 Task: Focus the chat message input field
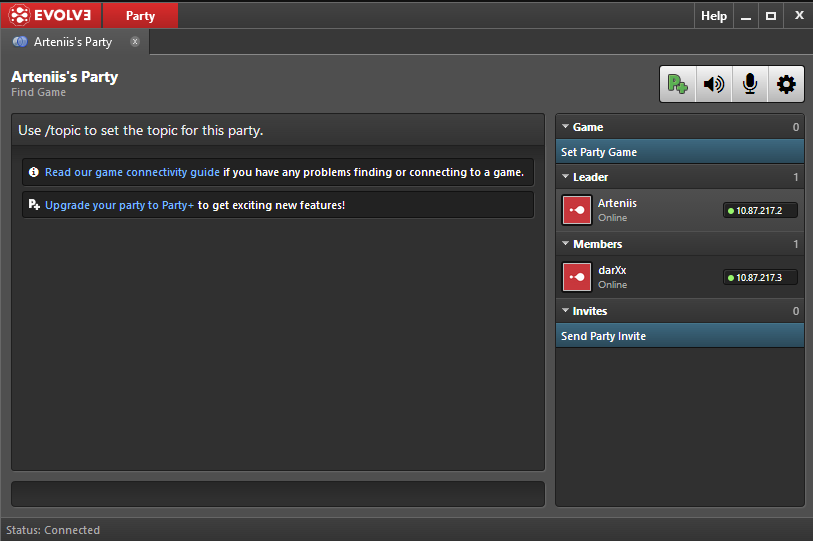(x=278, y=494)
